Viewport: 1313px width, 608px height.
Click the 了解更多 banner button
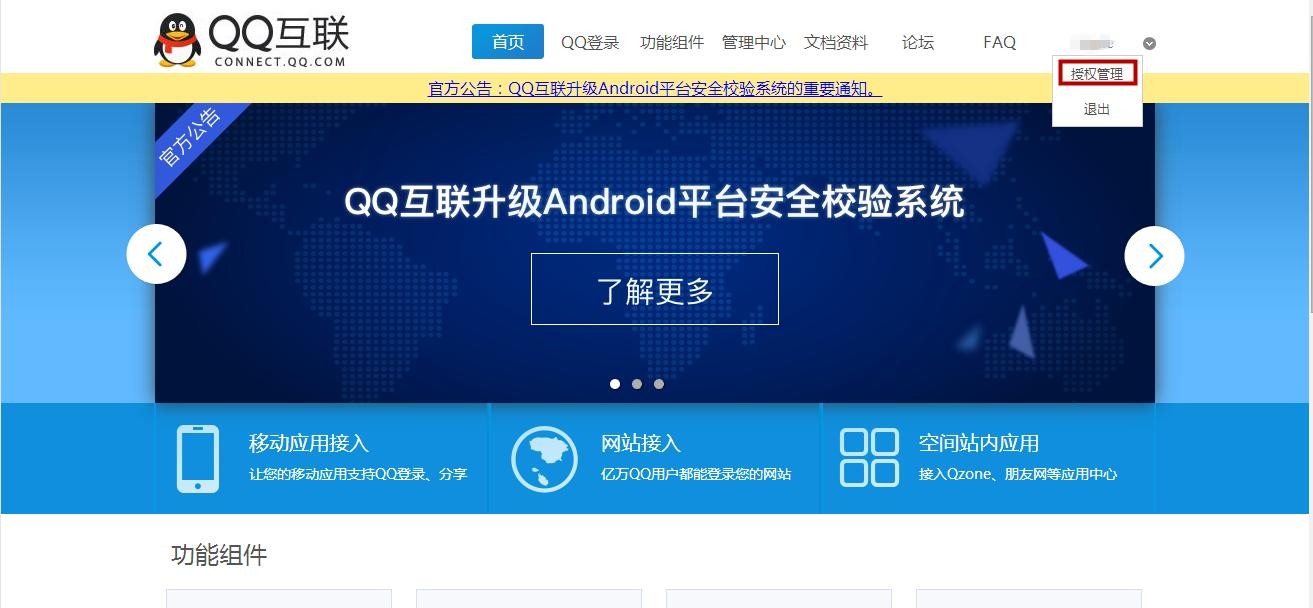(x=655, y=289)
